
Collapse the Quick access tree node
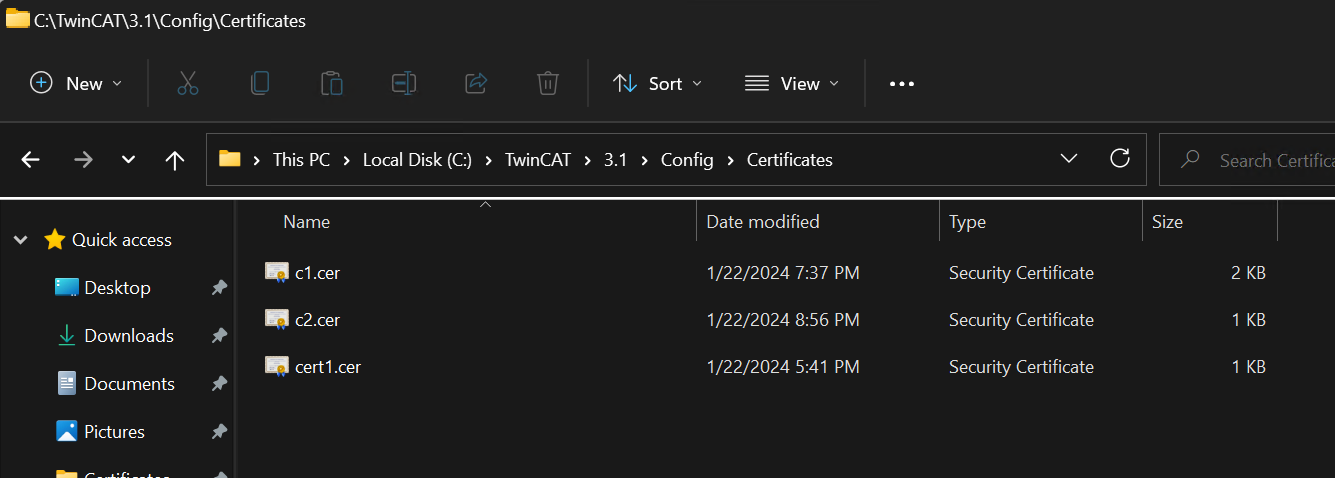[20, 240]
